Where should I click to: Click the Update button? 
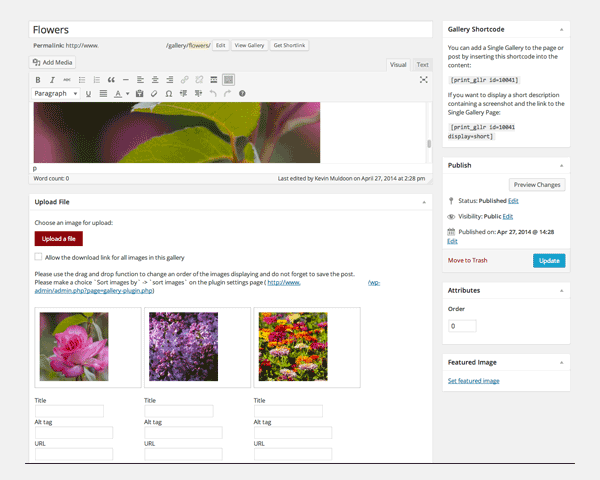pyautogui.click(x=549, y=261)
